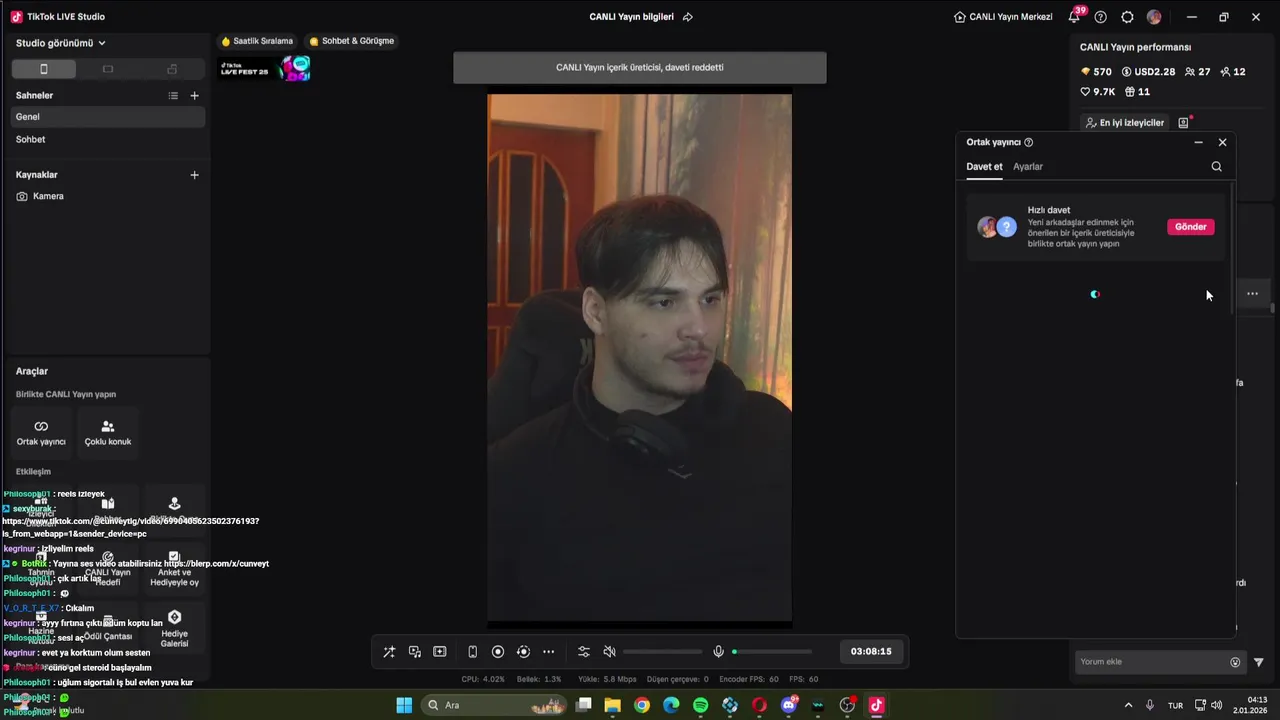Select the dual-screen layout mode
Viewport: 1280px width, 720px height.
click(172, 69)
